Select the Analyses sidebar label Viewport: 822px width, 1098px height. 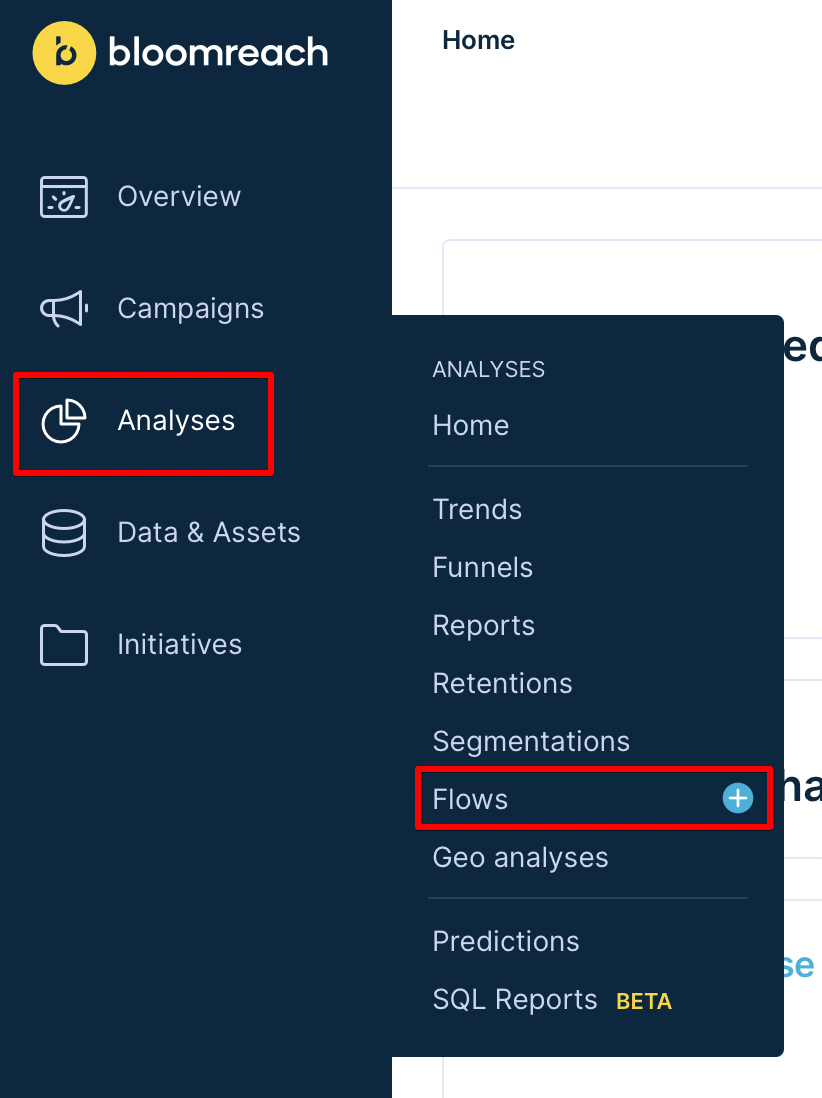tap(176, 421)
